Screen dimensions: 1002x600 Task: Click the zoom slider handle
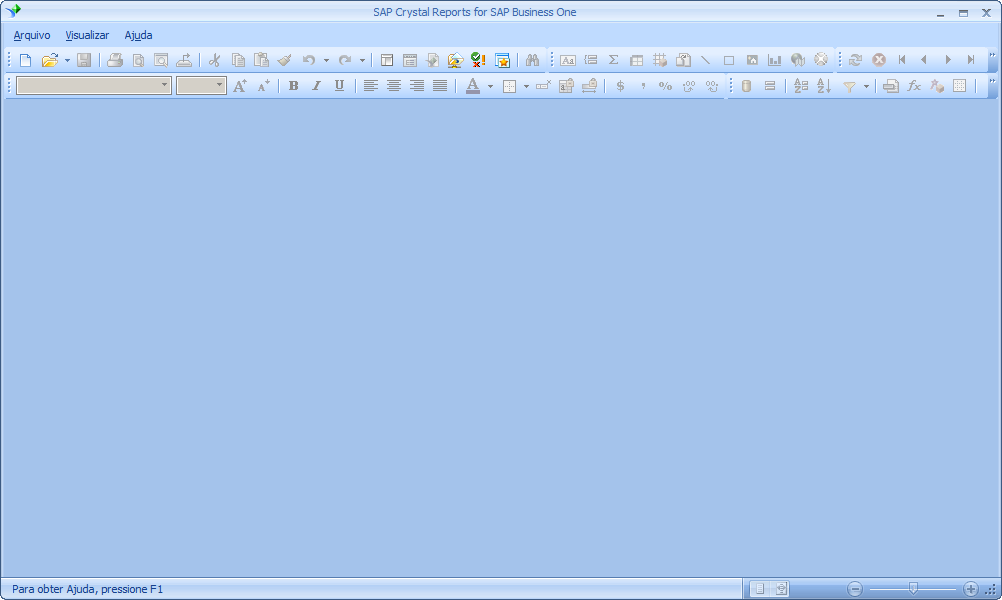(913, 588)
